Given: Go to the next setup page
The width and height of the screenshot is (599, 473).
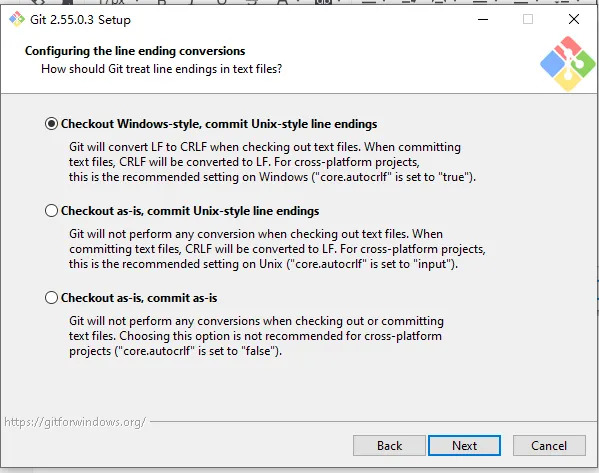Looking at the screenshot, I should 464,445.
